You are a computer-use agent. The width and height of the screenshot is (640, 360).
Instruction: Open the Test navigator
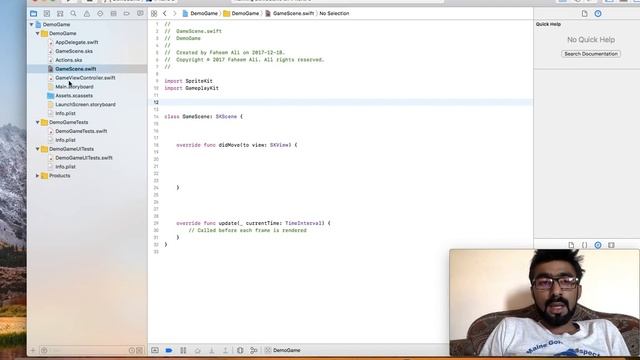(x=100, y=13)
